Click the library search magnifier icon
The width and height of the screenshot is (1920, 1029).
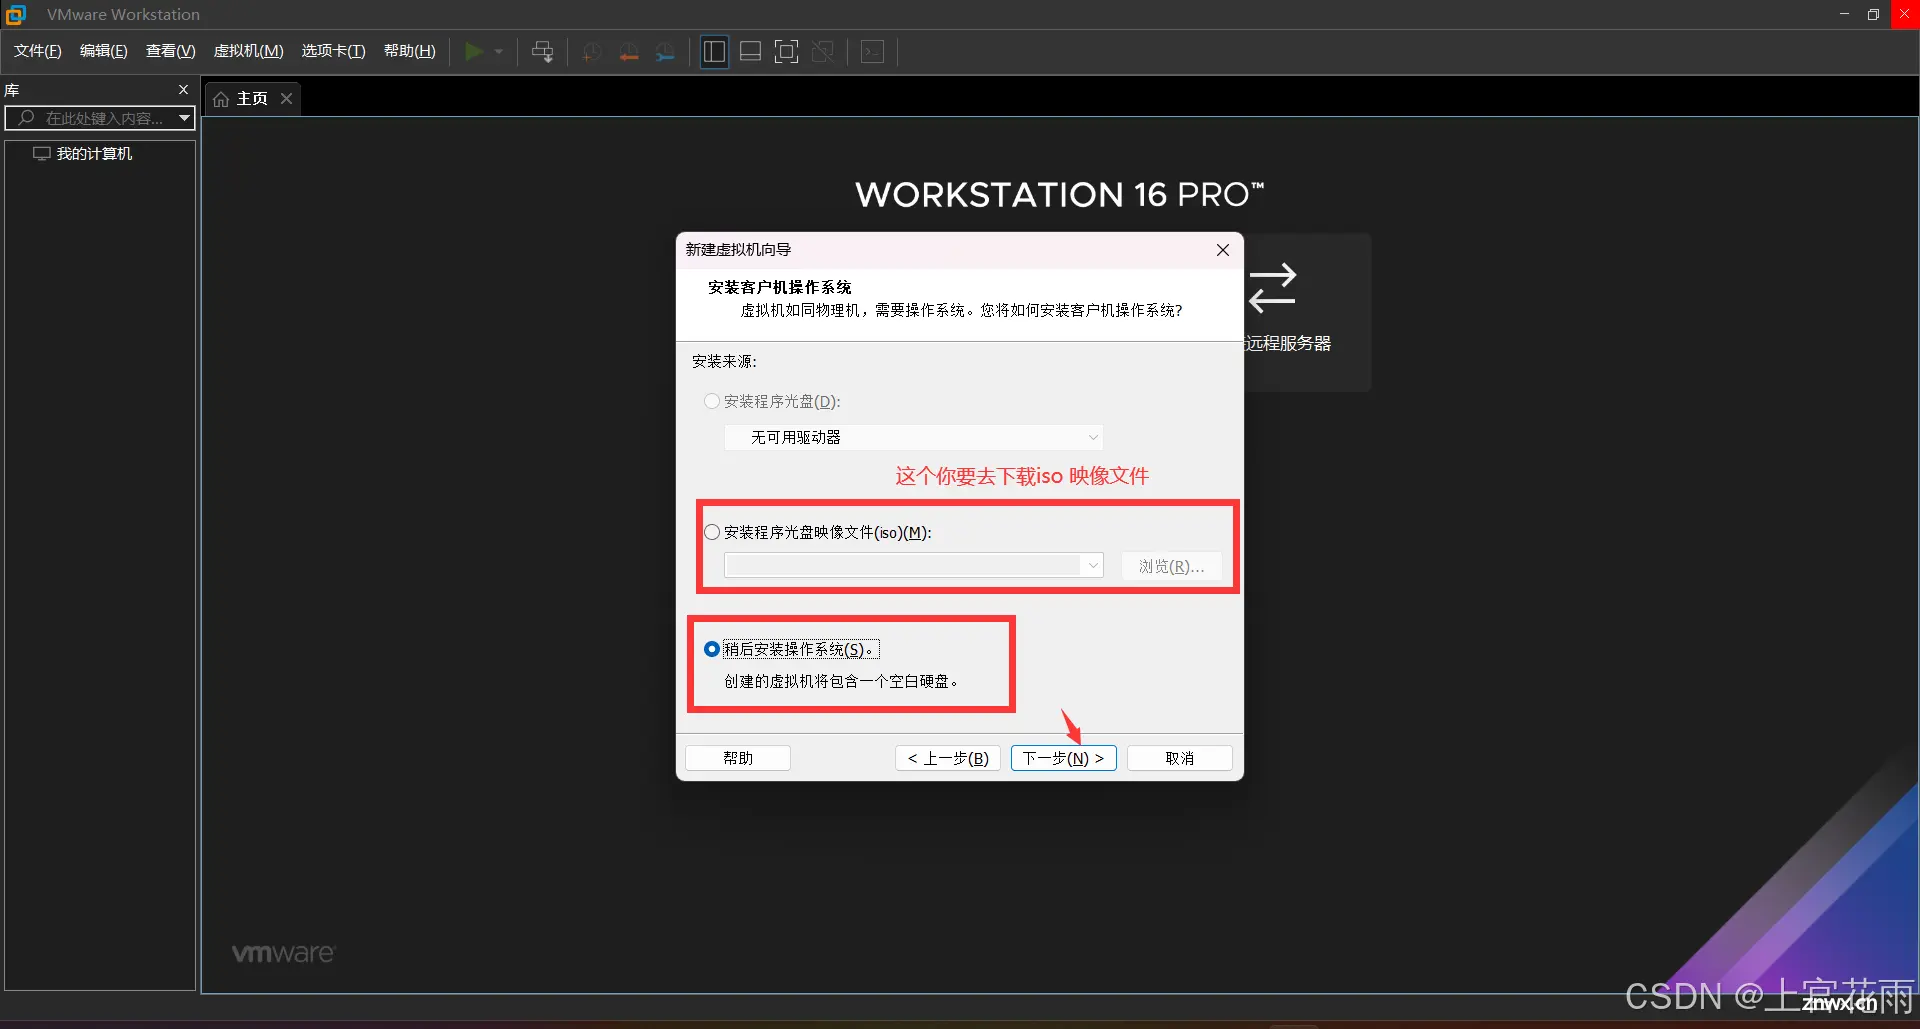pyautogui.click(x=27, y=118)
